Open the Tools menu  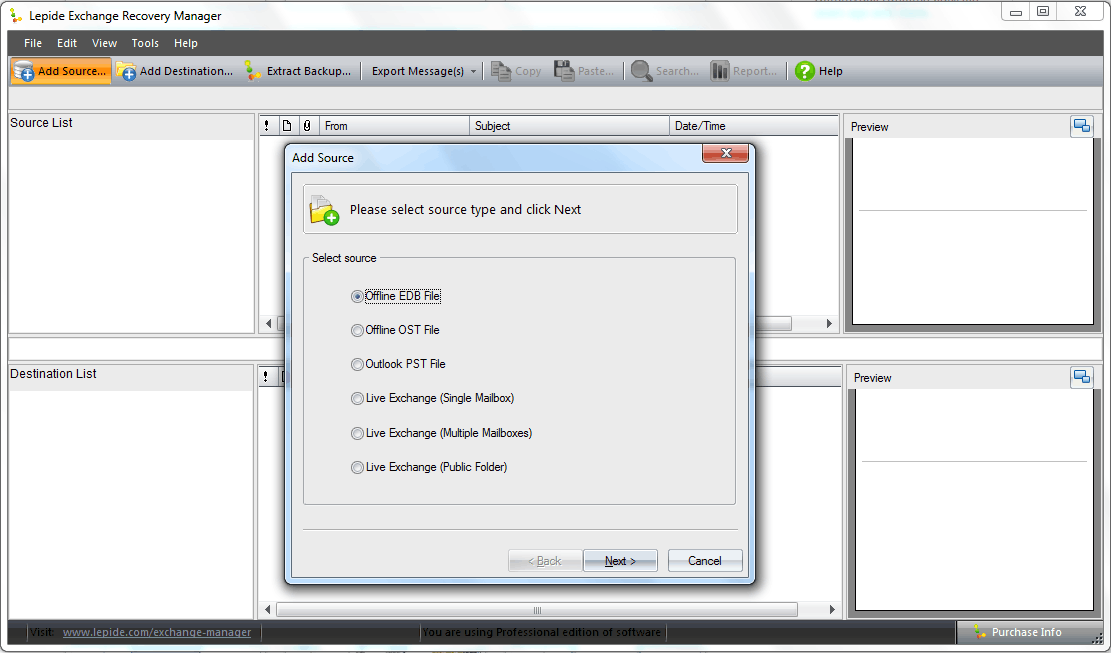145,43
